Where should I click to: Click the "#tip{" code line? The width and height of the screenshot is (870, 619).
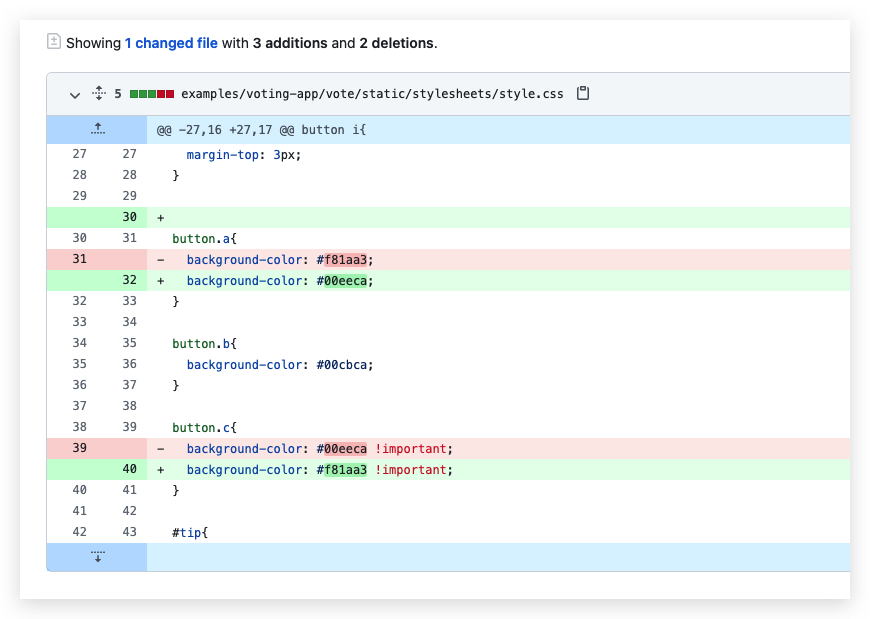click(x=189, y=533)
